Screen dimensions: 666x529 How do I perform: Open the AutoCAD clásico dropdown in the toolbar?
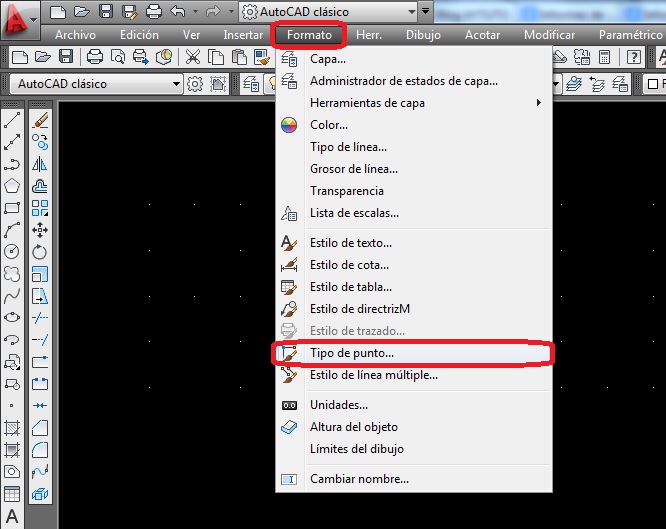(x=96, y=84)
